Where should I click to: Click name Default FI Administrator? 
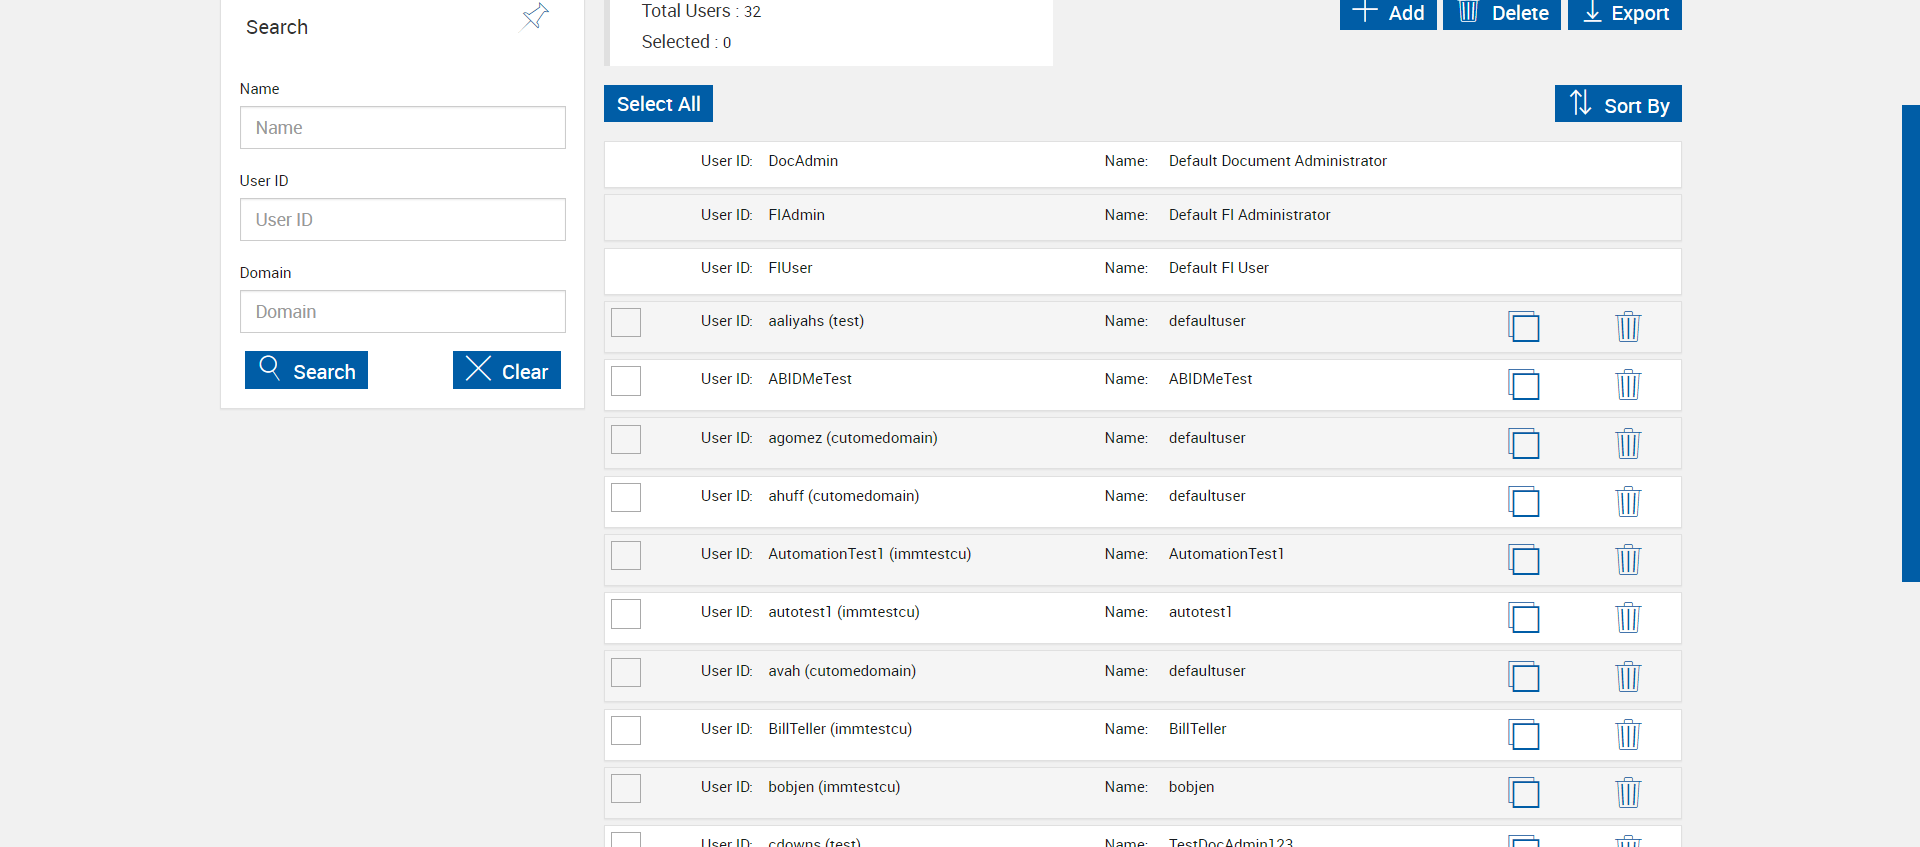pyautogui.click(x=1250, y=215)
